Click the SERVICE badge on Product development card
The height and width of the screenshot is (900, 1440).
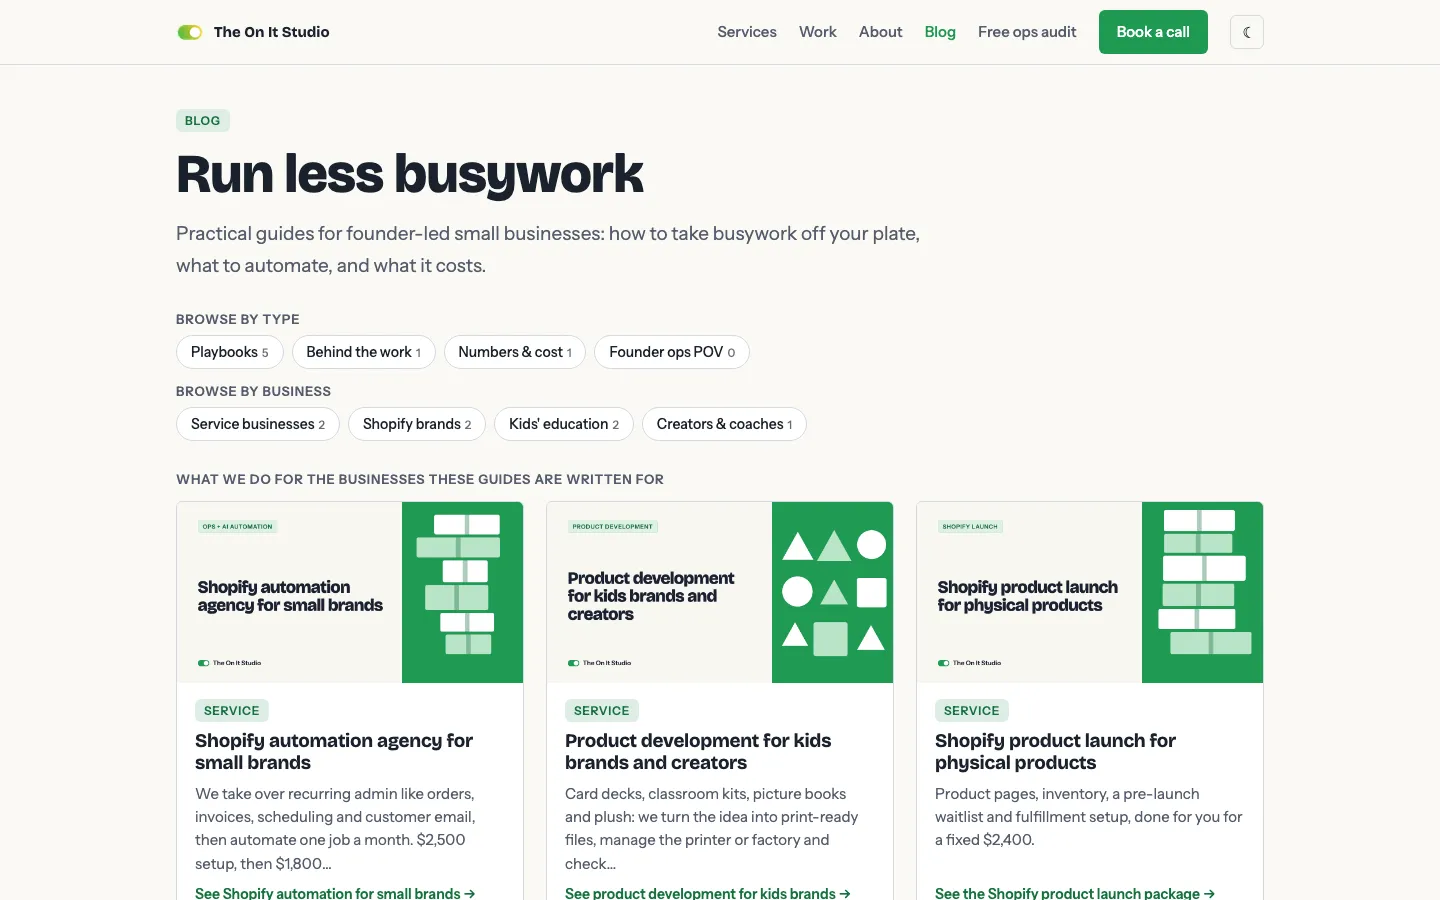coord(602,711)
